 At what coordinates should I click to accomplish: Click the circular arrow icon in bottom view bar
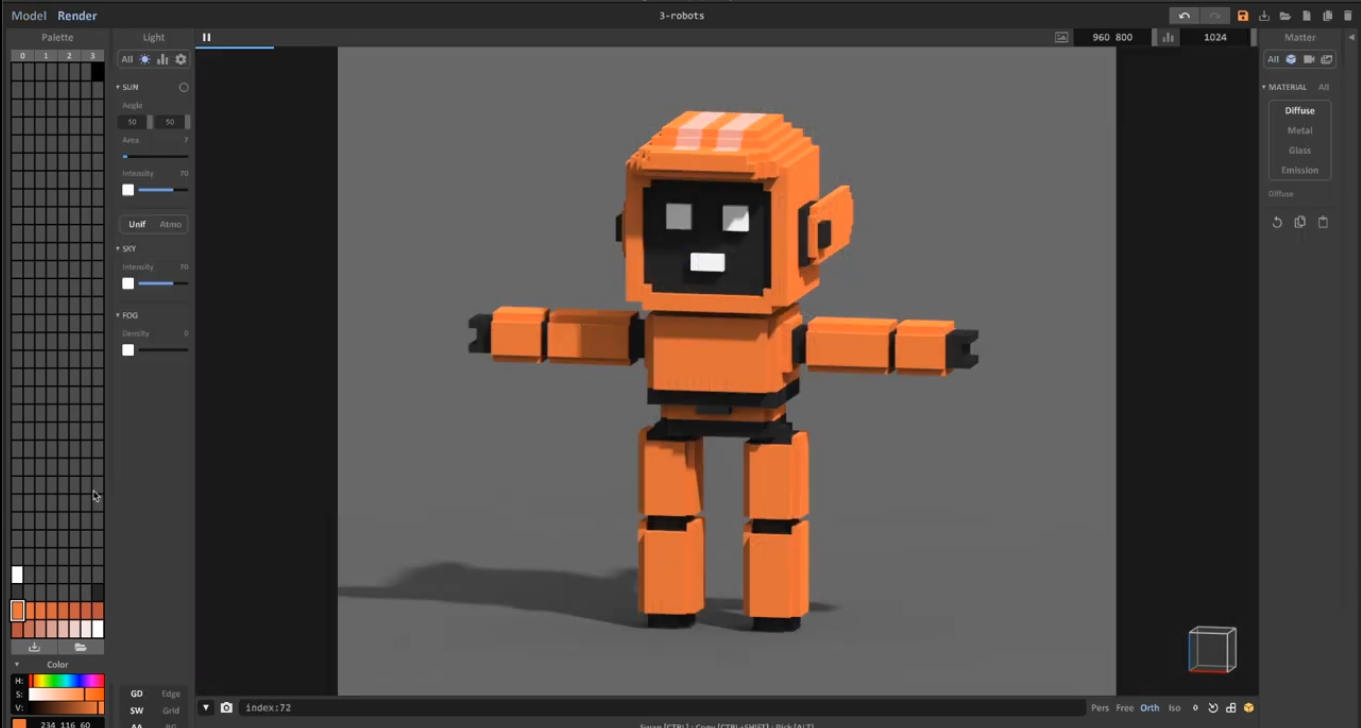point(1213,708)
